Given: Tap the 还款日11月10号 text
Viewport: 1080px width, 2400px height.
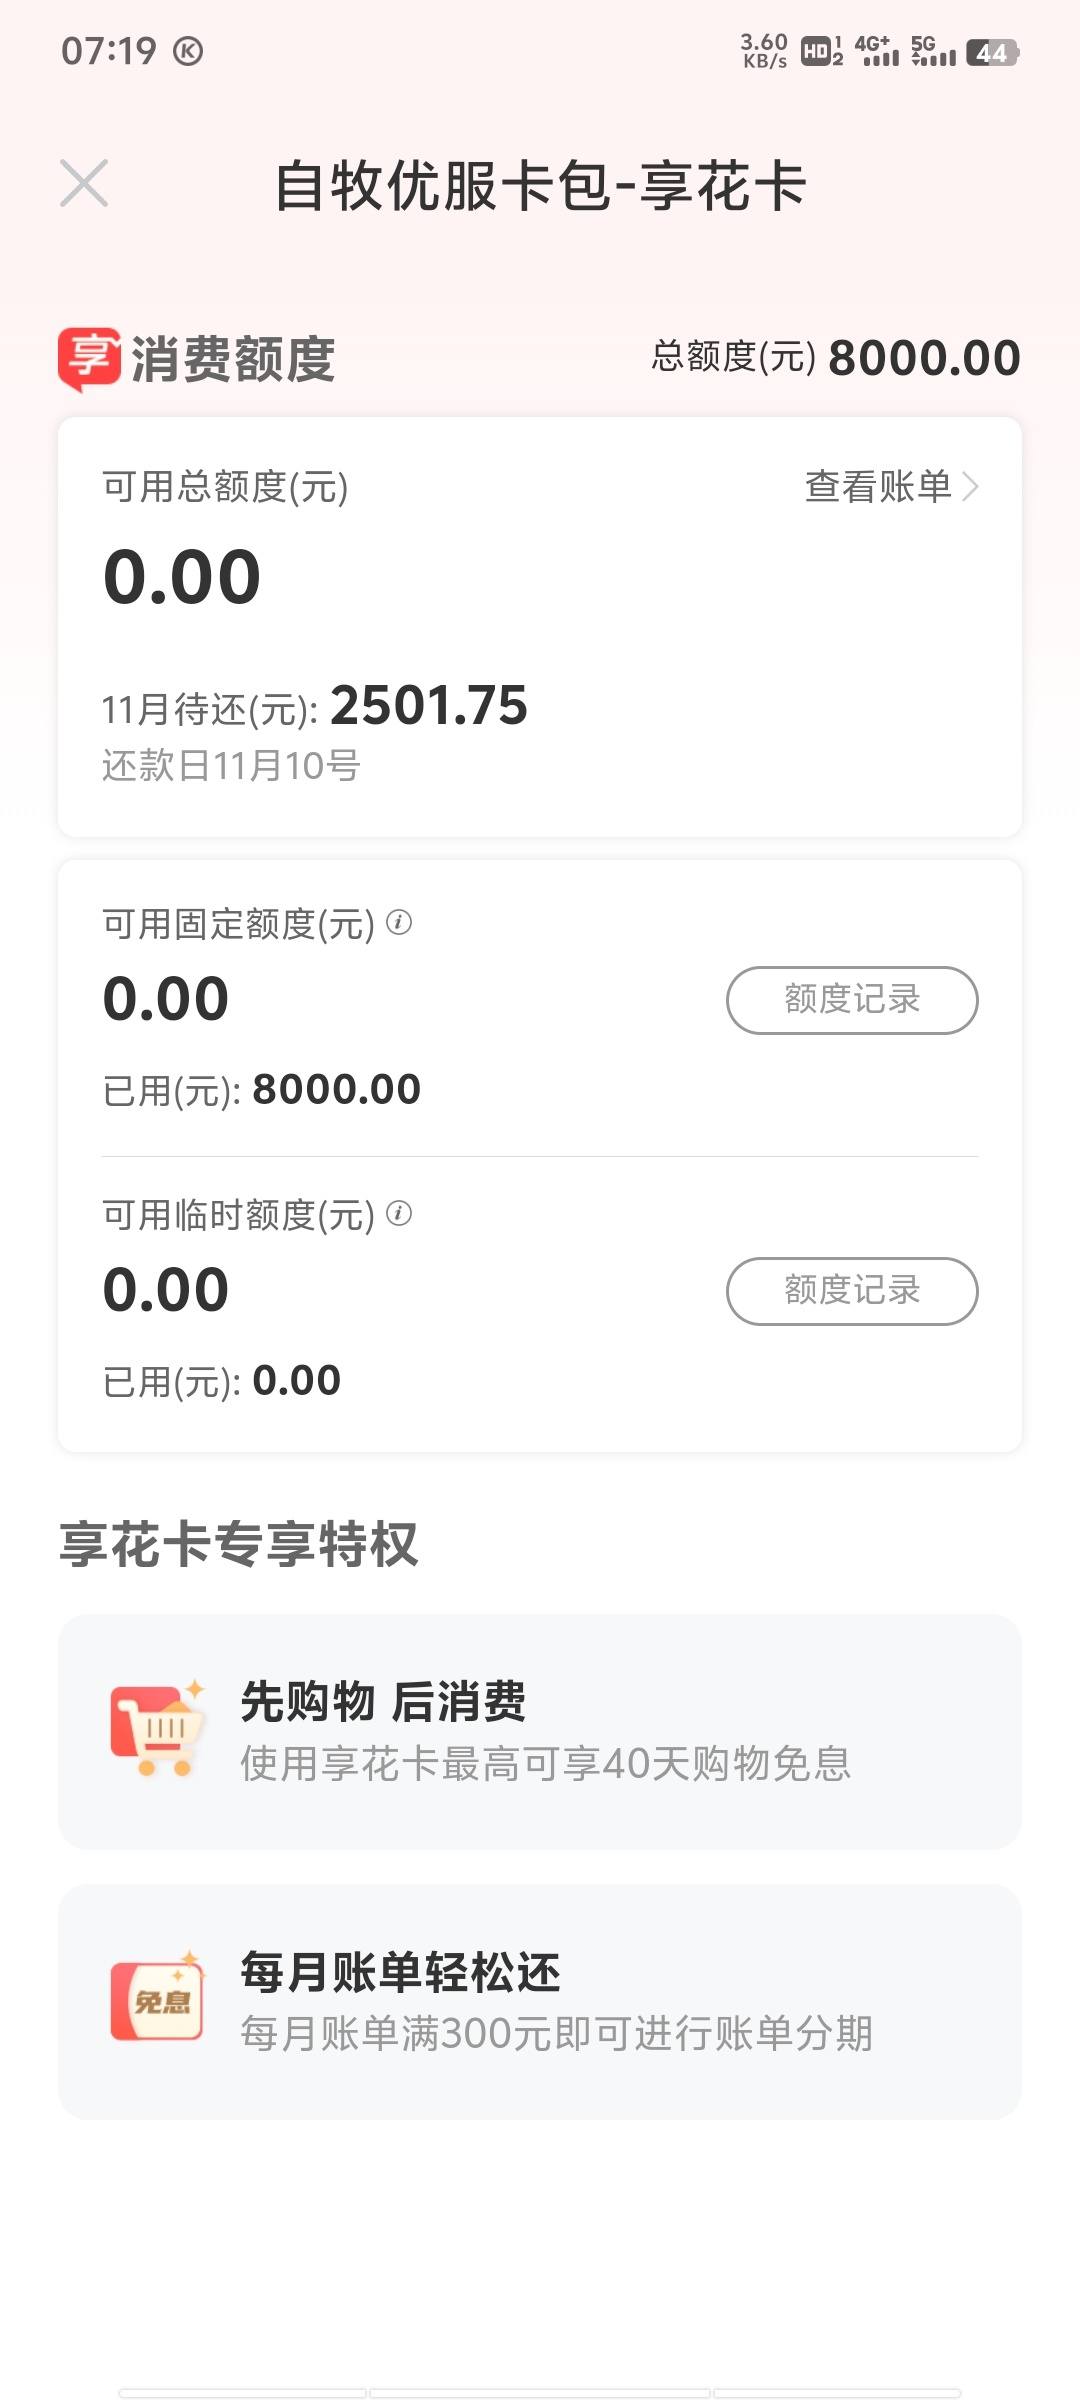Looking at the screenshot, I should pos(231,766).
